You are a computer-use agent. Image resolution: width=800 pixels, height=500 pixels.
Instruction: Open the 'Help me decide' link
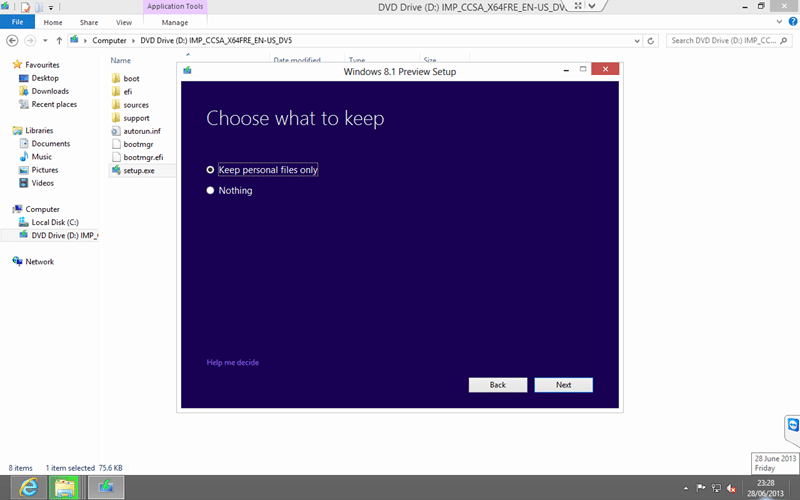point(233,362)
